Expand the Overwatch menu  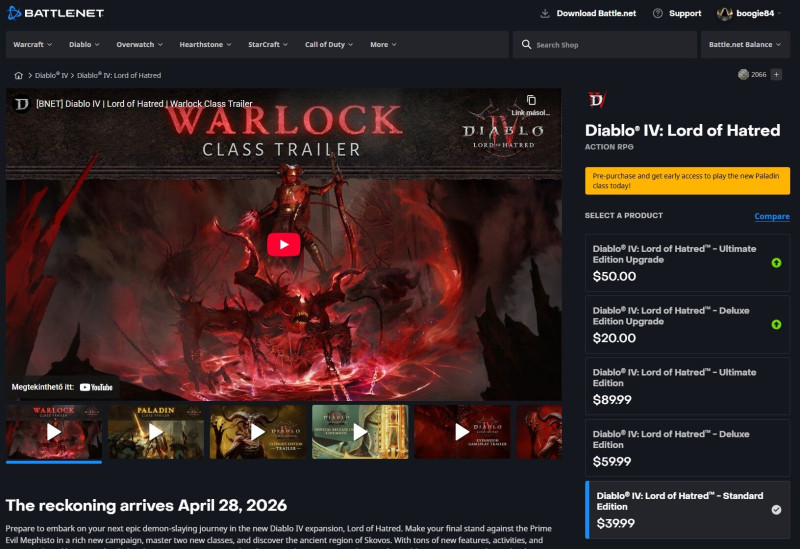(139, 44)
